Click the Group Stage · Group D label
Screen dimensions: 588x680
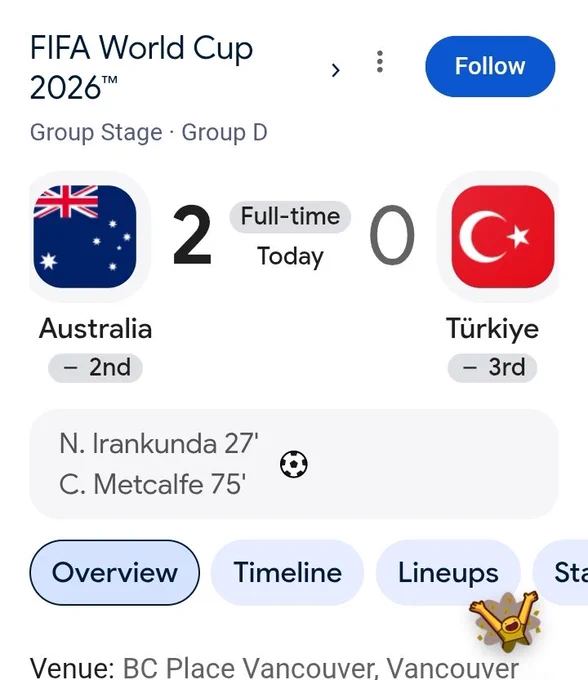pos(149,132)
